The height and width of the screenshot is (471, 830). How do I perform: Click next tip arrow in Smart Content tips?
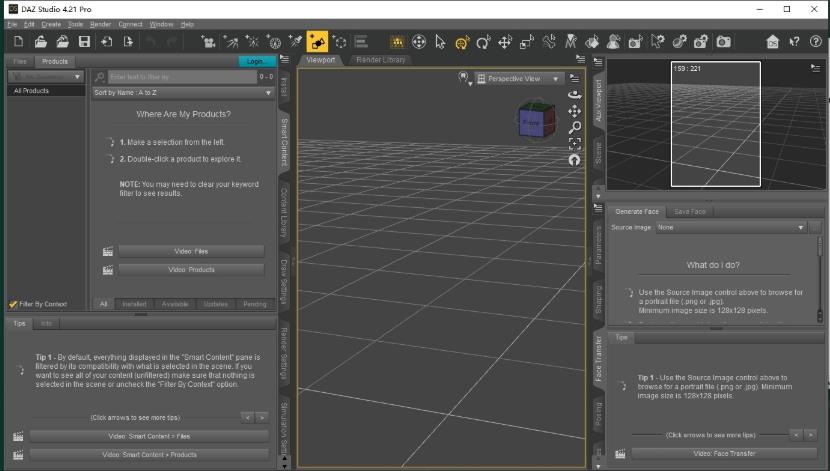pyautogui.click(x=261, y=418)
